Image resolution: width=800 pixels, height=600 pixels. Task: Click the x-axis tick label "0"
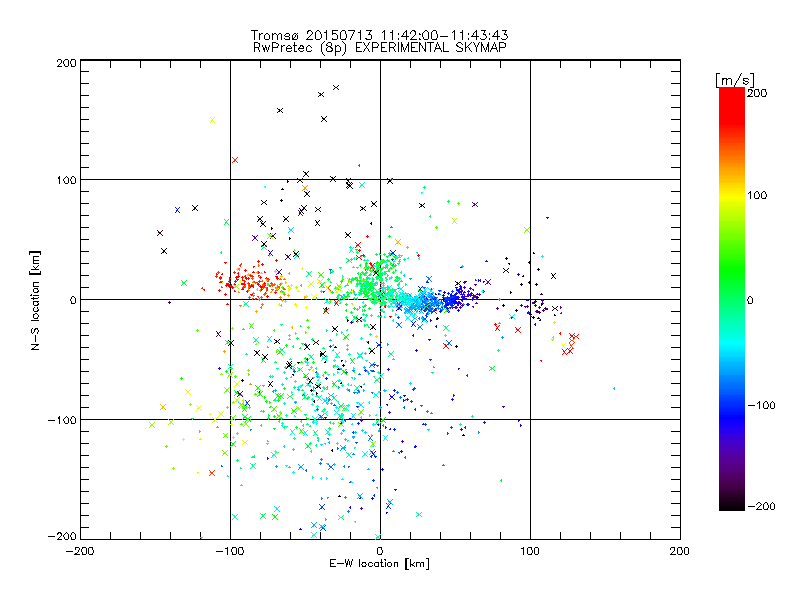pos(380,551)
